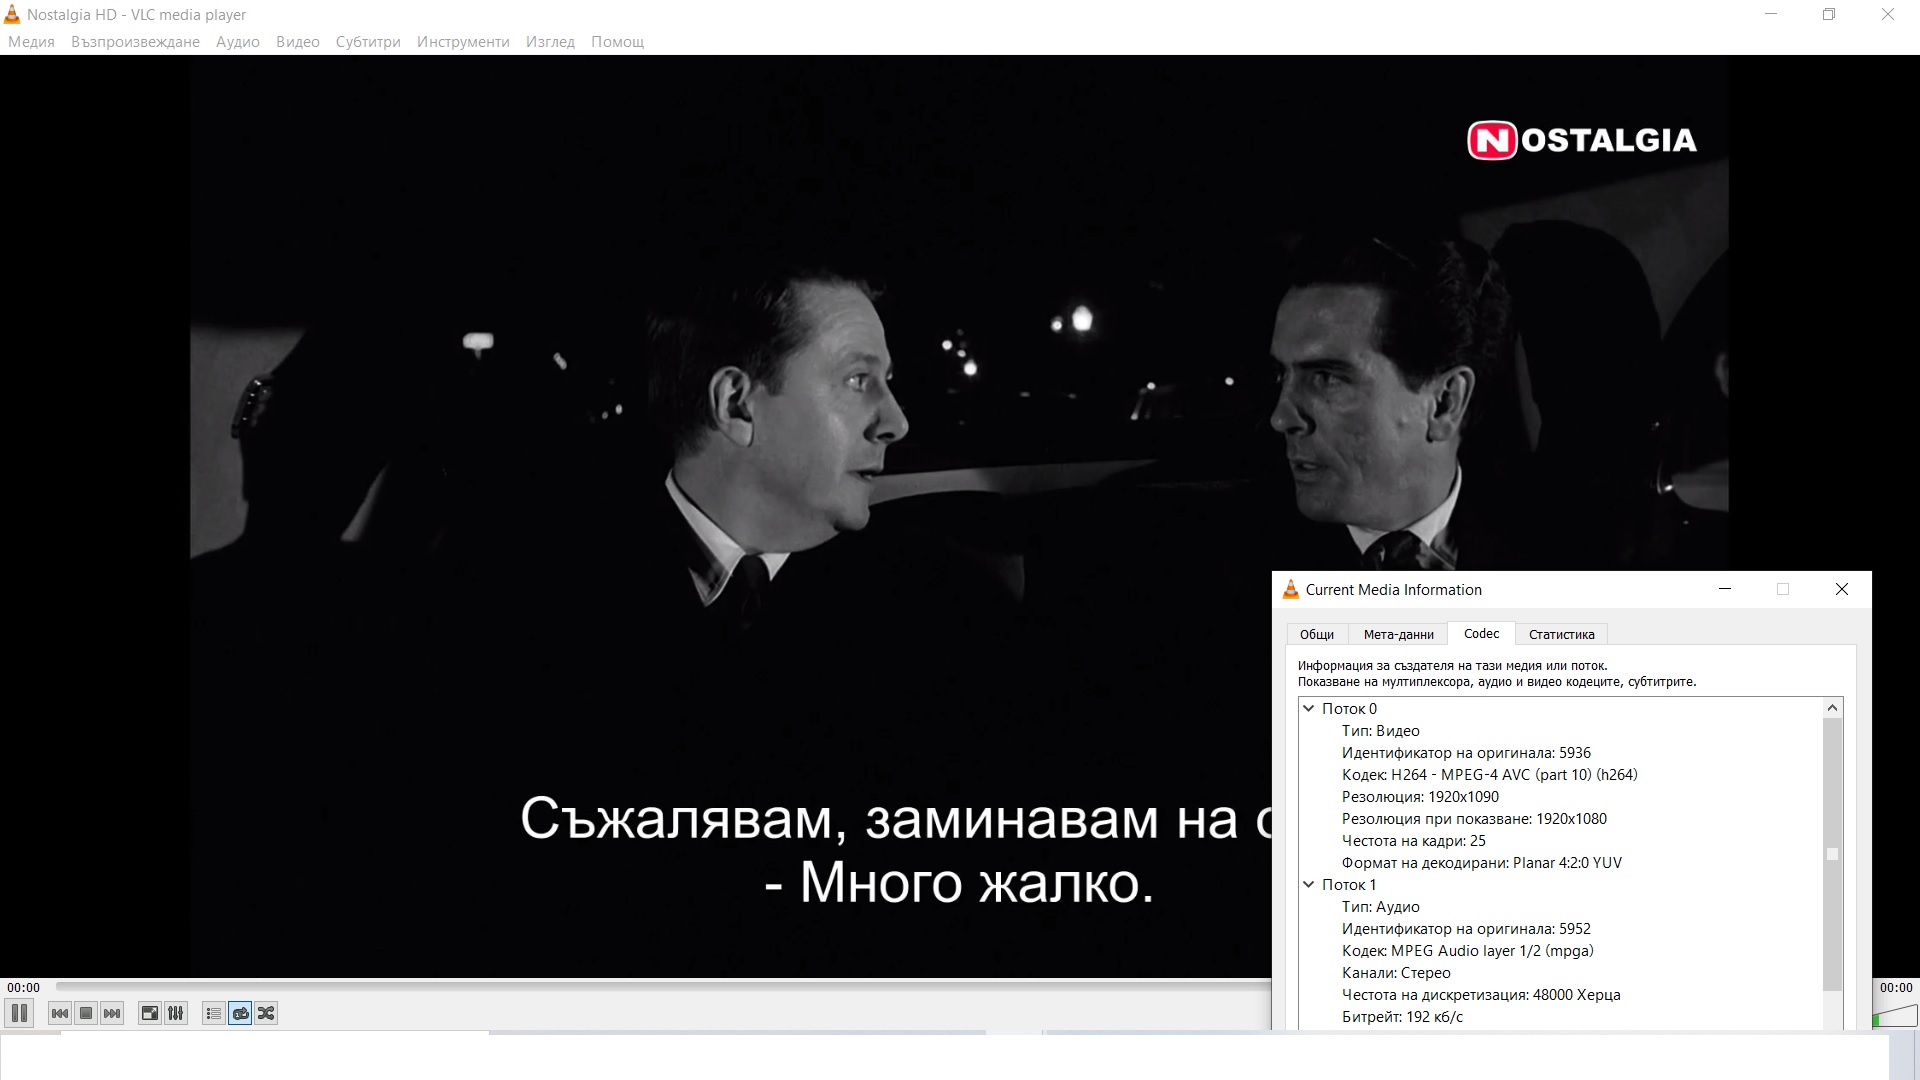This screenshot has height=1080, width=1920.
Task: Switch to the Общи tab
Action: click(x=1317, y=634)
